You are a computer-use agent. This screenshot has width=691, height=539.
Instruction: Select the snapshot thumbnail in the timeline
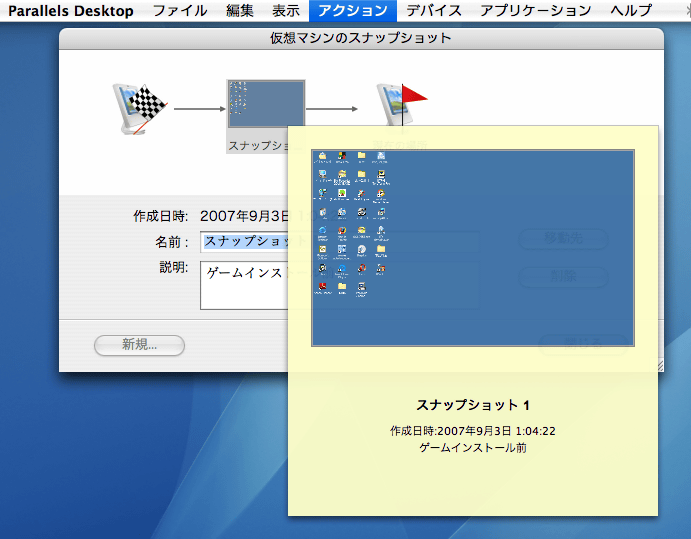pyautogui.click(x=266, y=104)
